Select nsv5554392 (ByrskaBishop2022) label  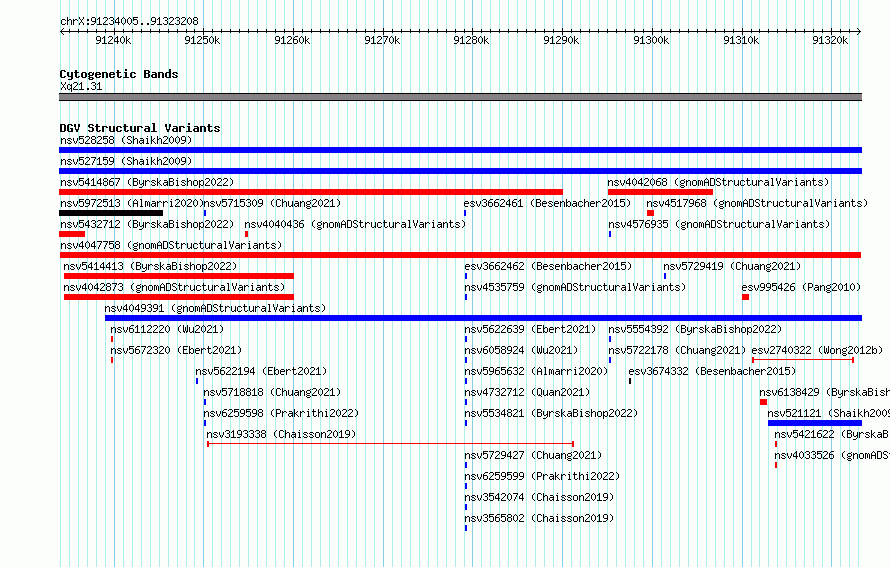click(x=695, y=329)
